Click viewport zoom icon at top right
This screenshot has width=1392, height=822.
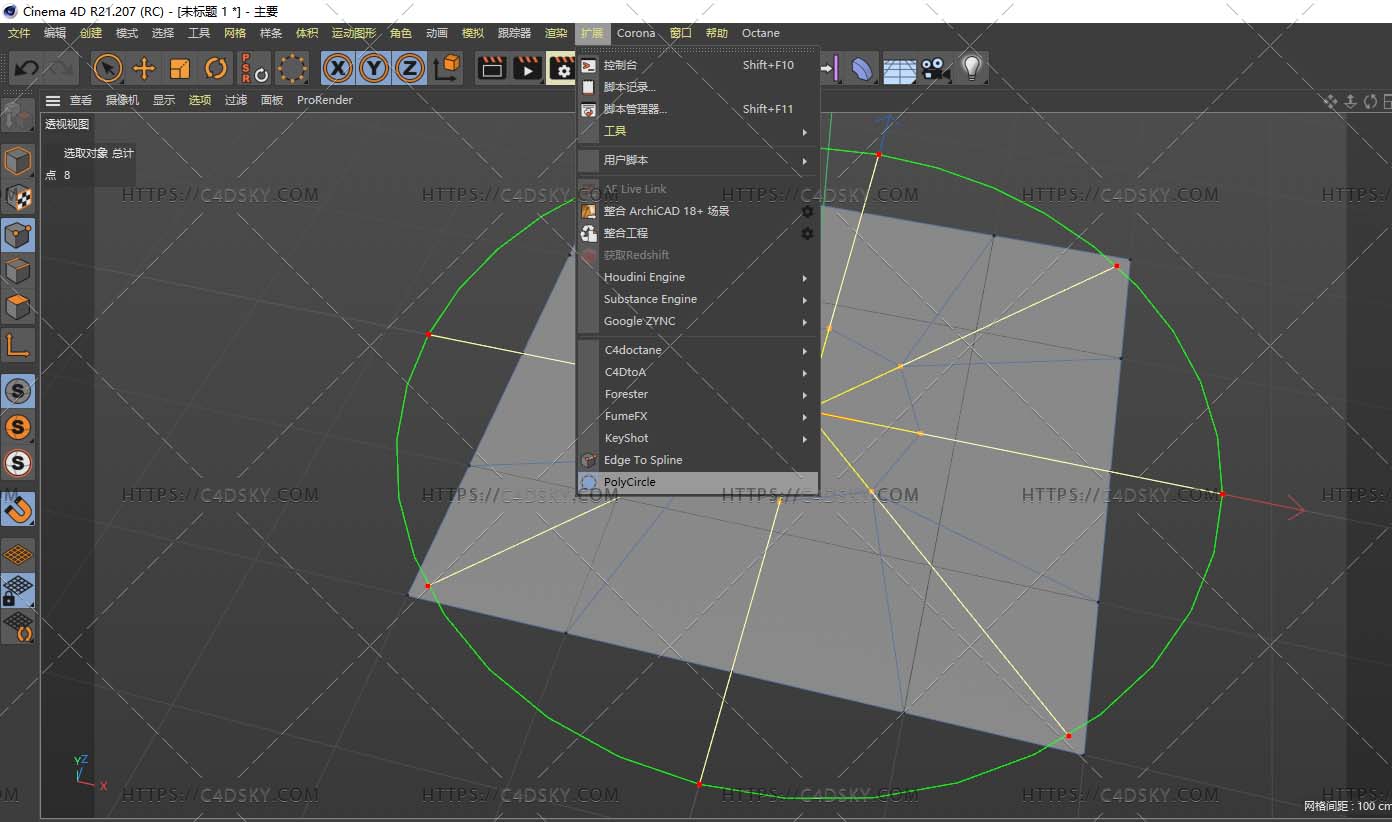click(x=1350, y=101)
